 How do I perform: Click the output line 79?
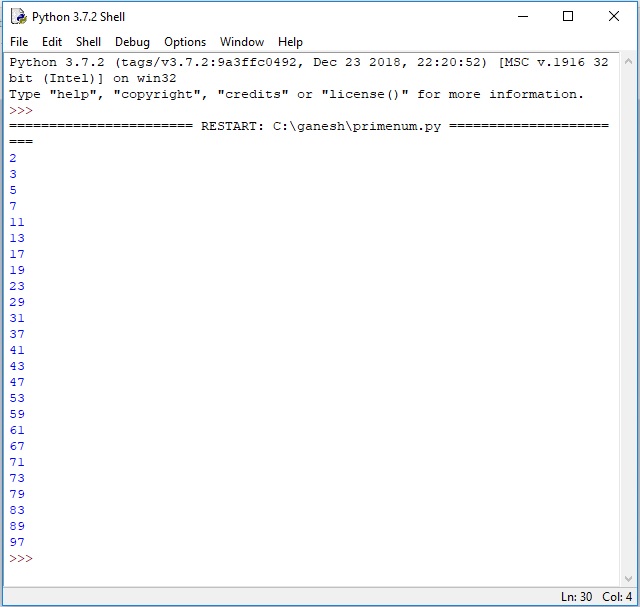17,494
